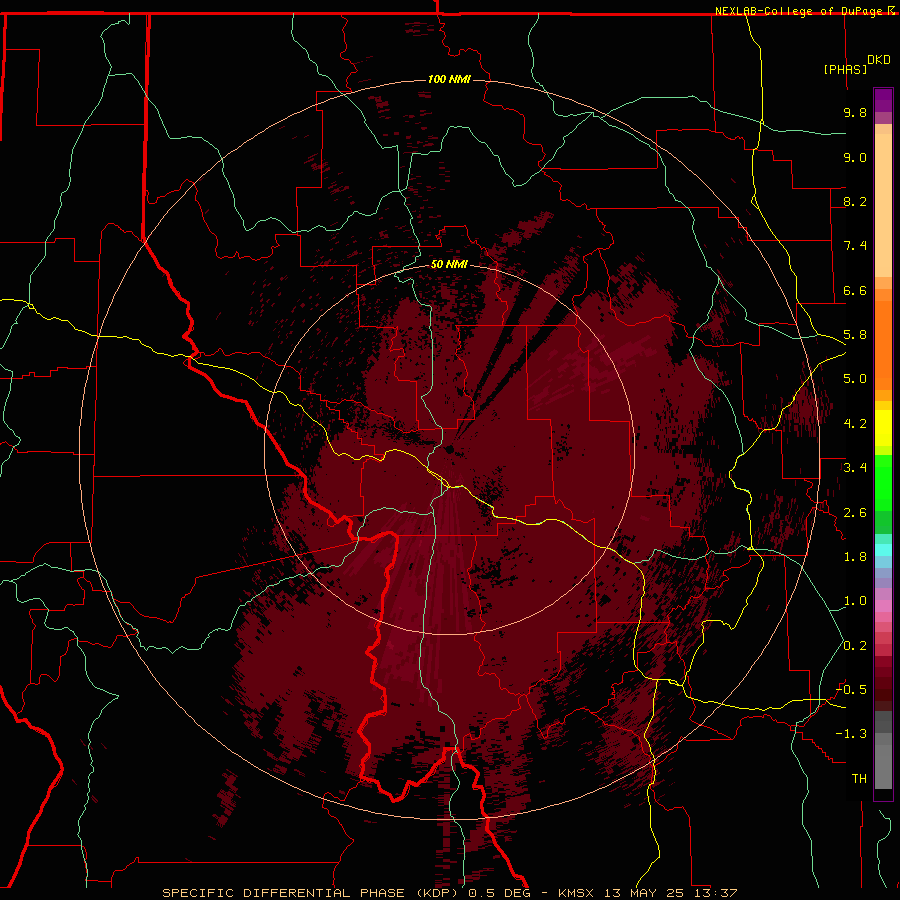Click the -0.5 value on color scale

click(852, 690)
